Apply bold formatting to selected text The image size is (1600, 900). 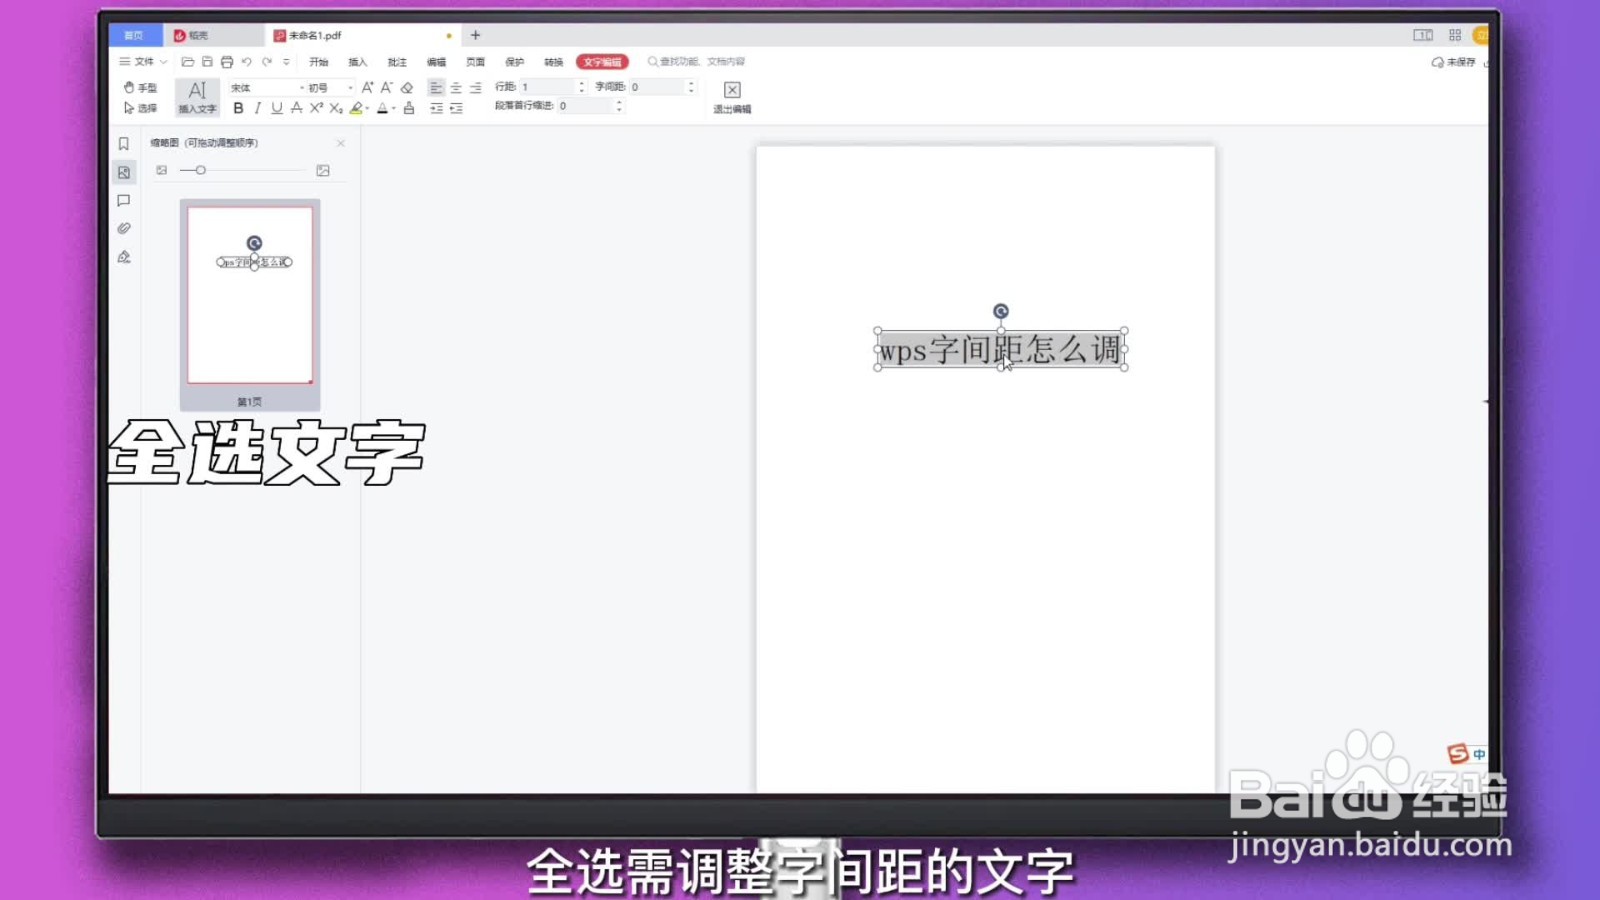pyautogui.click(x=238, y=108)
